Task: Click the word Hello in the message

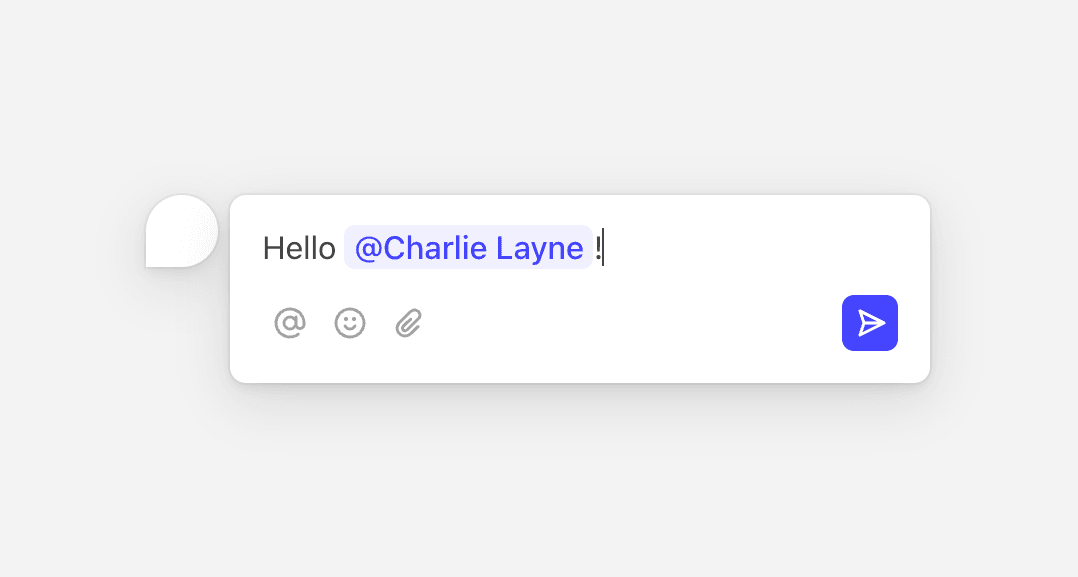Action: pos(298,248)
